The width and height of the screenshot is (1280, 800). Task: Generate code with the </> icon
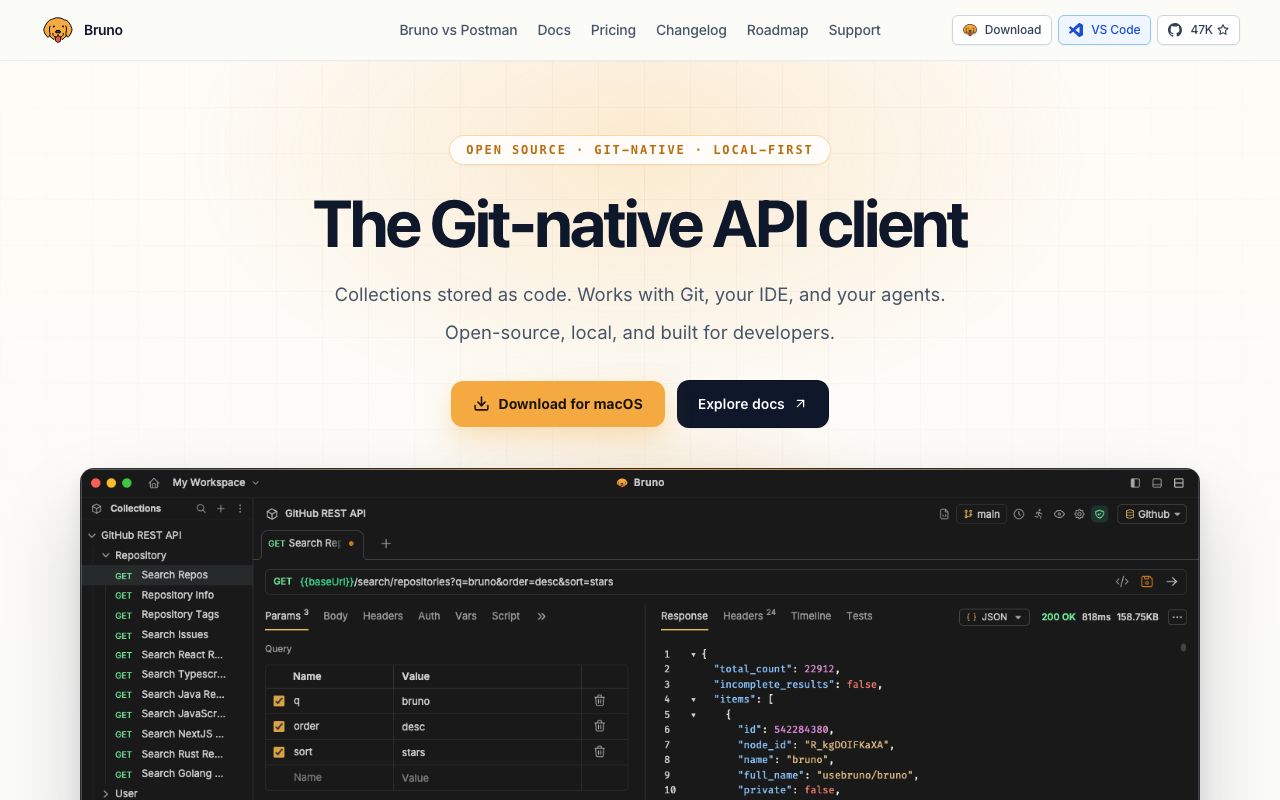[1122, 582]
